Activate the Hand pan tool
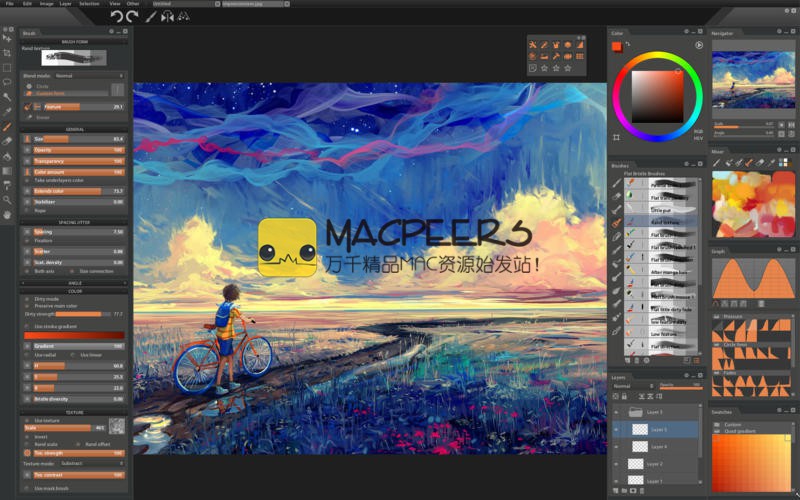 pyautogui.click(x=7, y=214)
